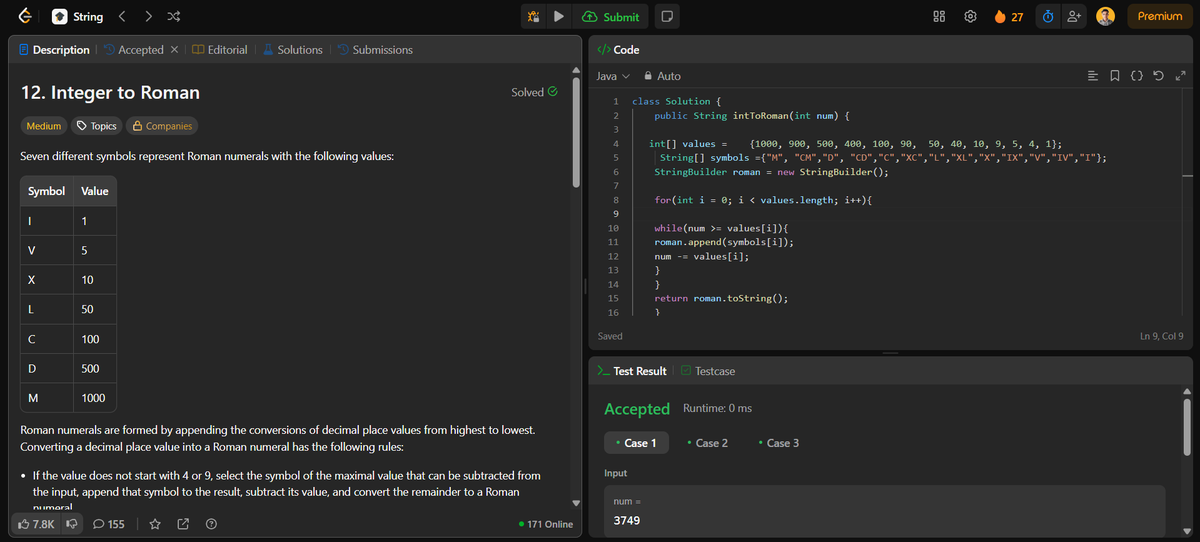Open the notes icon beside Submit
This screenshot has height=542, width=1200.
coord(667,16)
